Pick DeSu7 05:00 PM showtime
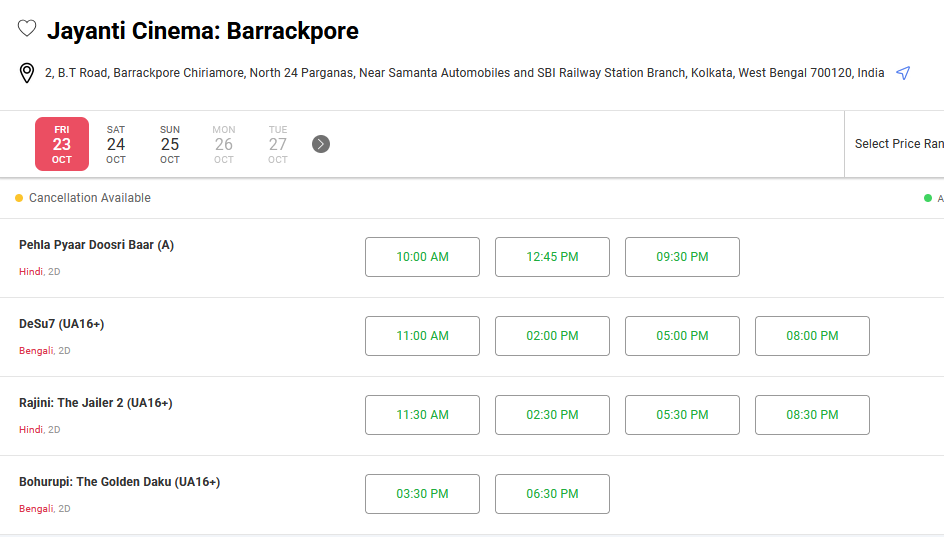944x537 pixels. (x=682, y=336)
